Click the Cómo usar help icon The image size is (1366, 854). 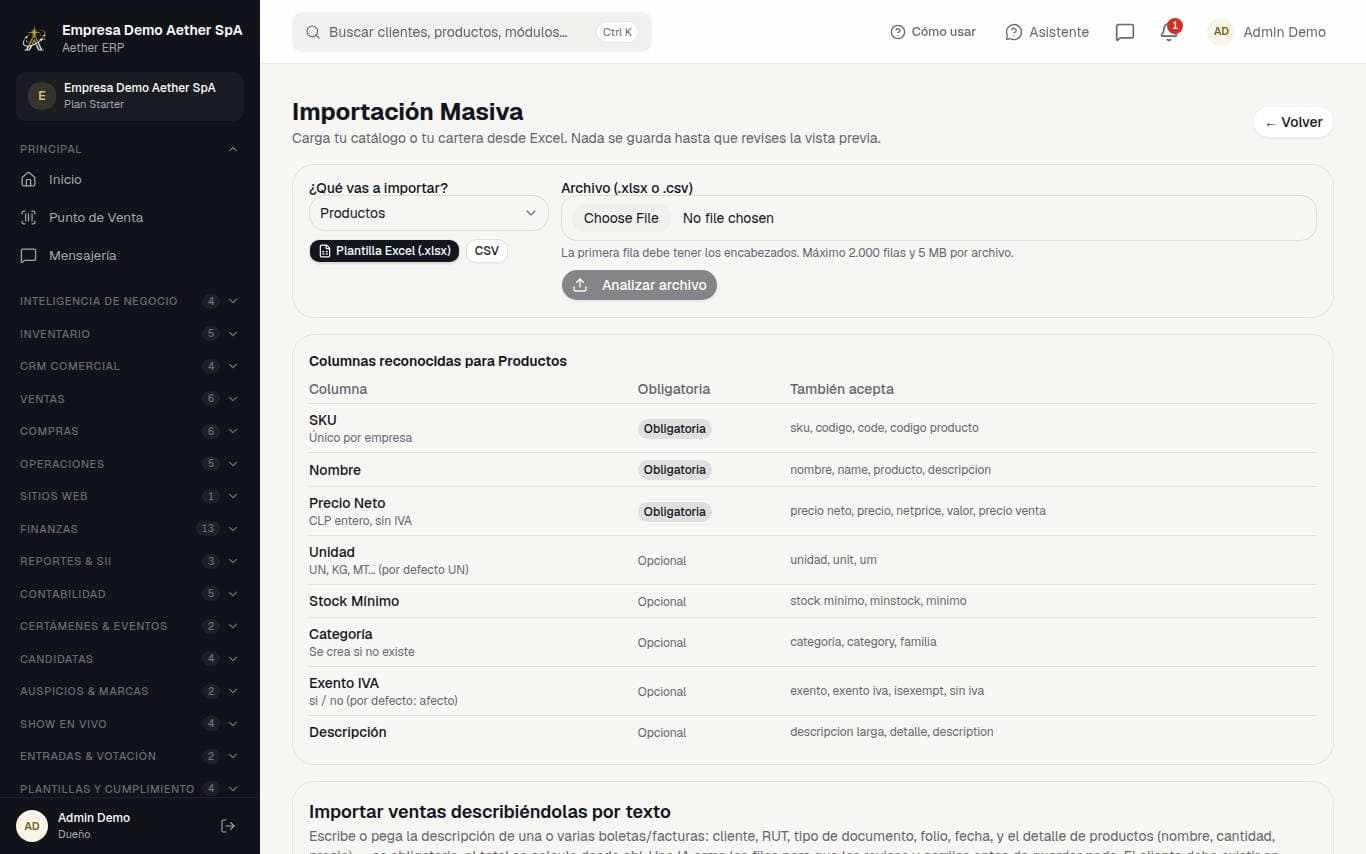pos(897,32)
